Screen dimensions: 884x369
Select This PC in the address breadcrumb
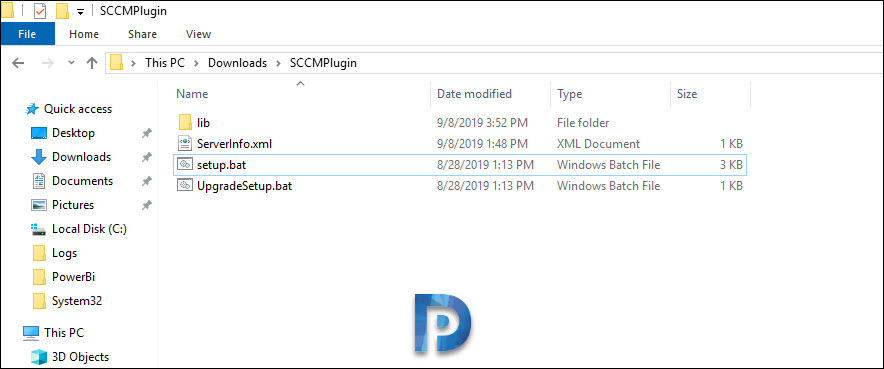pyautogui.click(x=164, y=63)
